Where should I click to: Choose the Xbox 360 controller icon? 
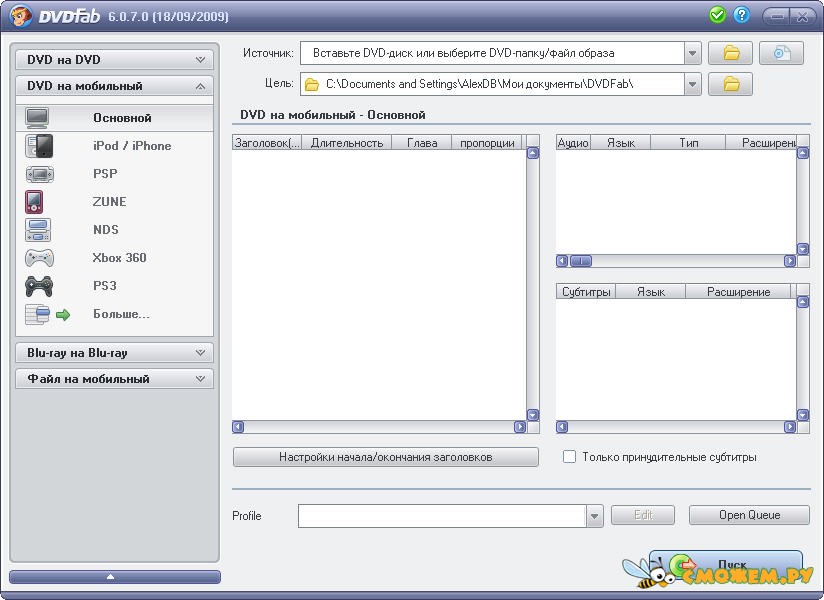tap(39, 258)
